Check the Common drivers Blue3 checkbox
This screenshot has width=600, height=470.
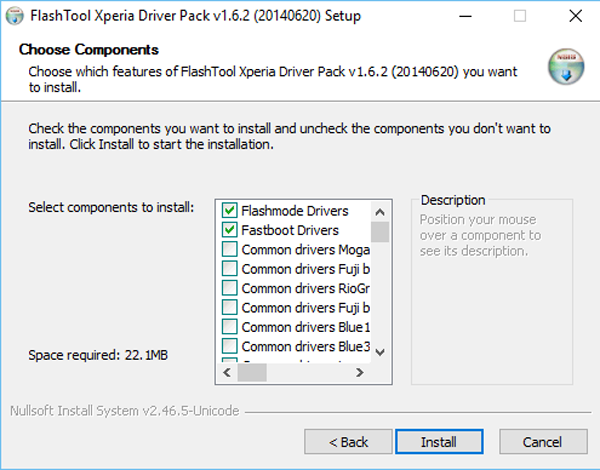230,346
